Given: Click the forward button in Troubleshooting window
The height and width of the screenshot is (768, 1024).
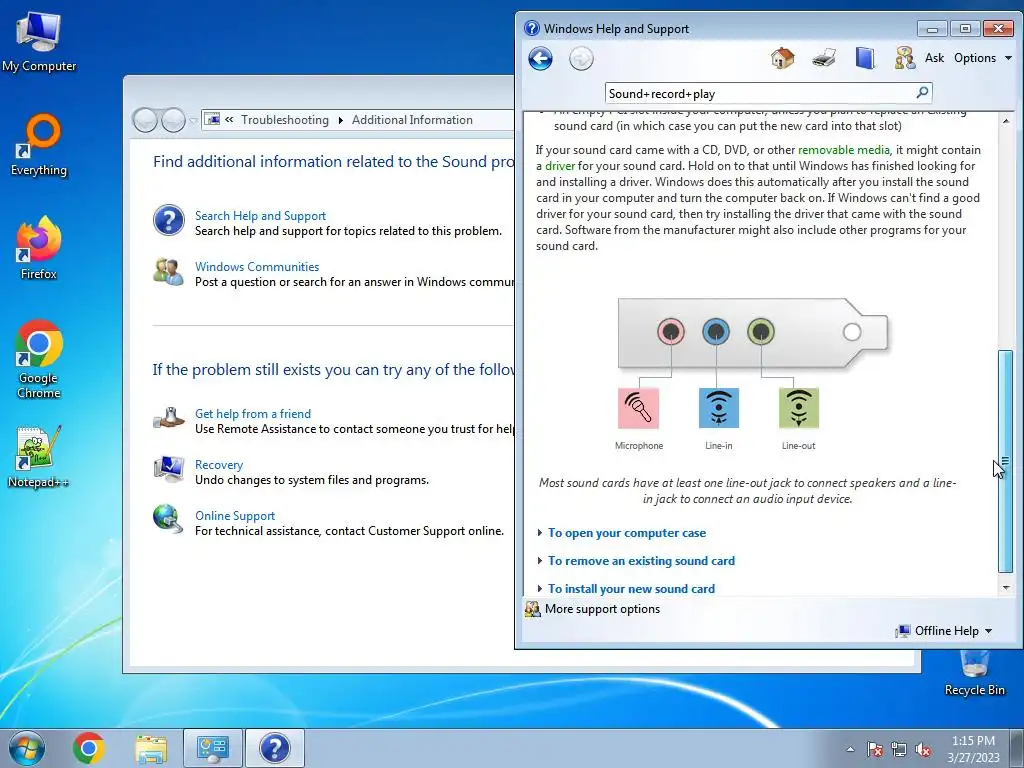Looking at the screenshot, I should click(173, 120).
